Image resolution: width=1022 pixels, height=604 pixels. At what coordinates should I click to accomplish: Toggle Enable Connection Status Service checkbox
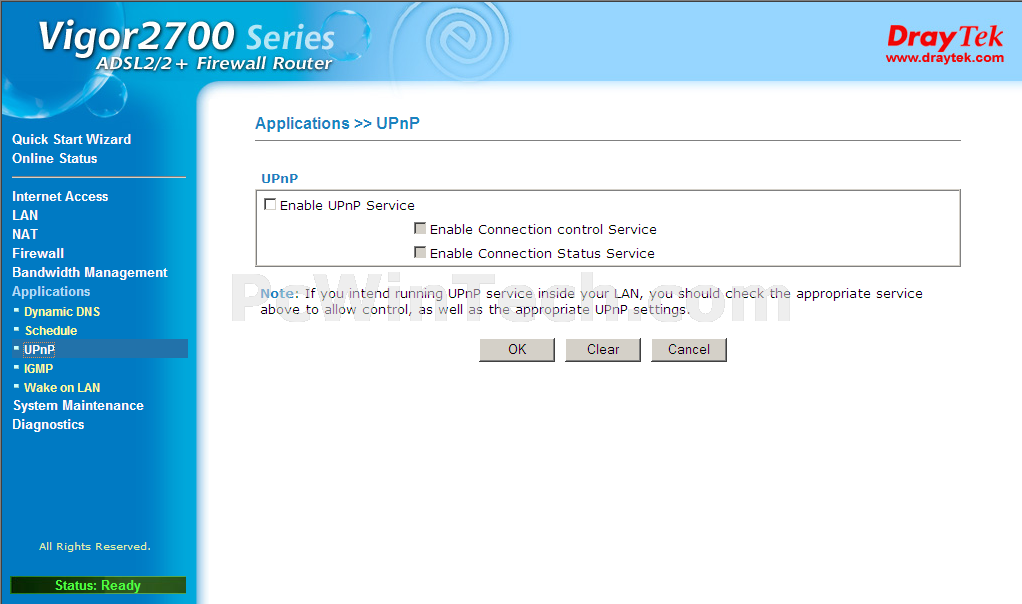click(x=420, y=253)
